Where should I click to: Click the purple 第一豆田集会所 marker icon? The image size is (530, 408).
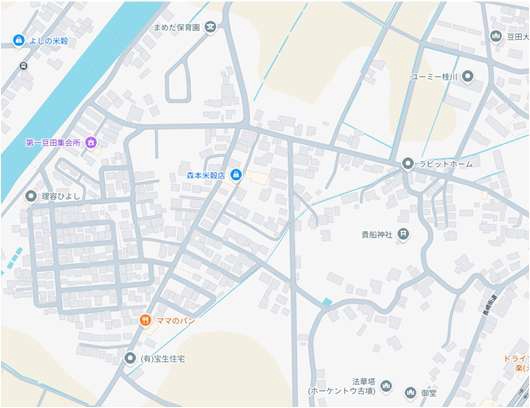[x=91, y=142]
